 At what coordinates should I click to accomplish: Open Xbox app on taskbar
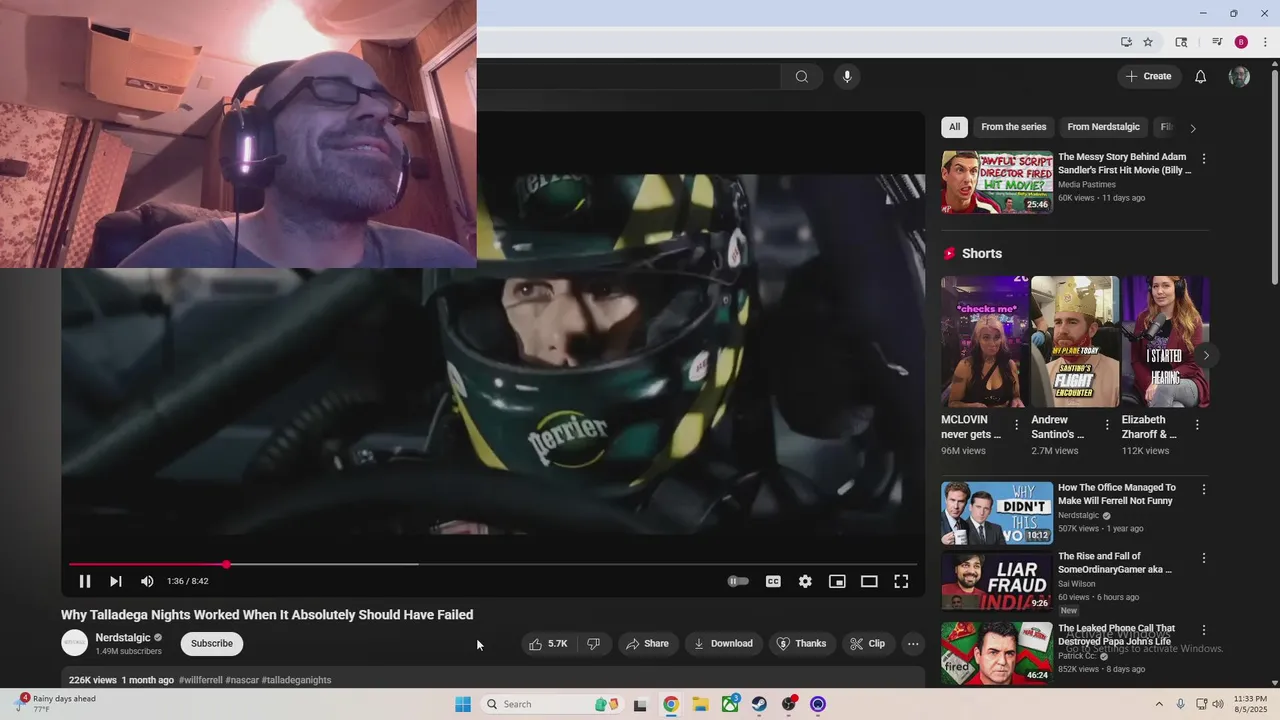pos(731,704)
